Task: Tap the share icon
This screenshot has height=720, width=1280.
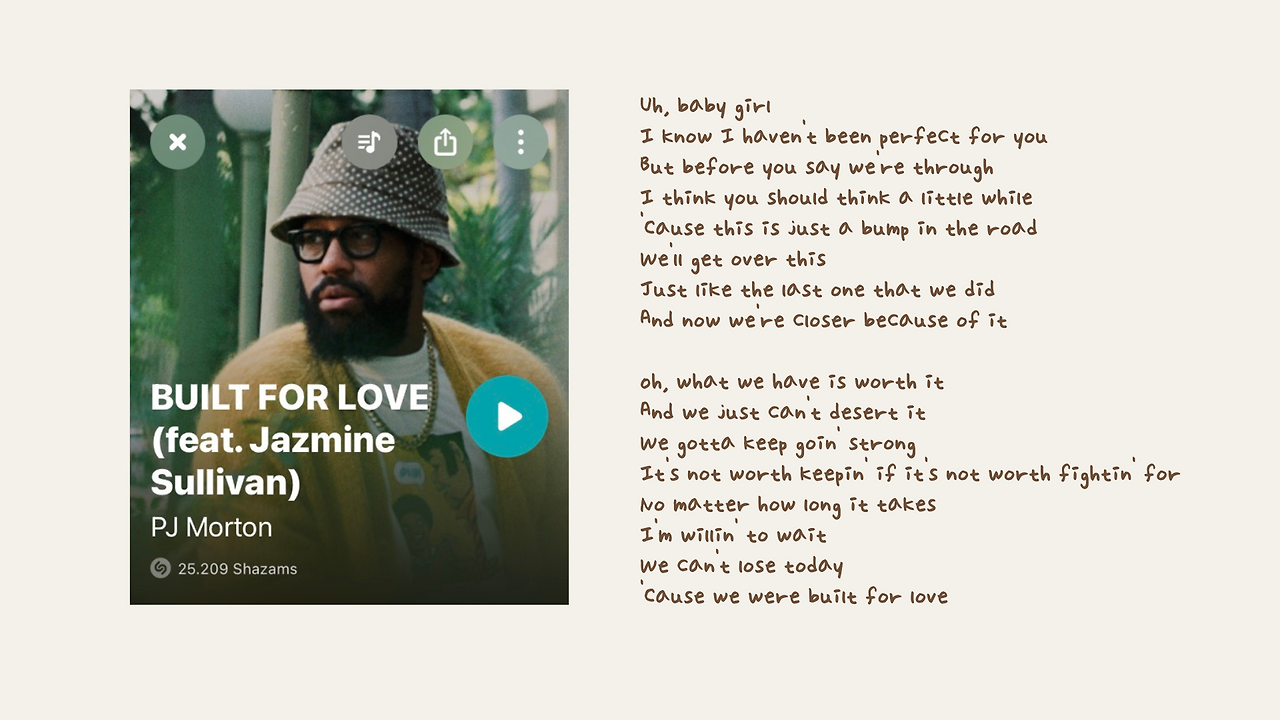Action: [445, 142]
